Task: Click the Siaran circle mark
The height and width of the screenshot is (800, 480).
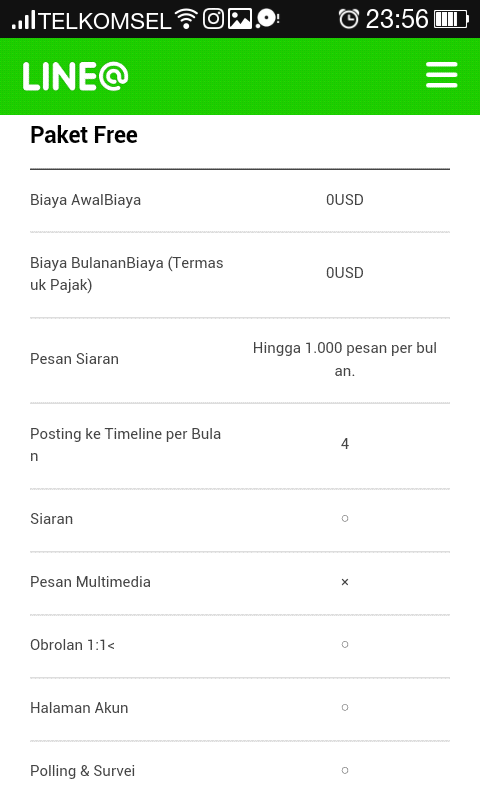Action: pos(345,518)
